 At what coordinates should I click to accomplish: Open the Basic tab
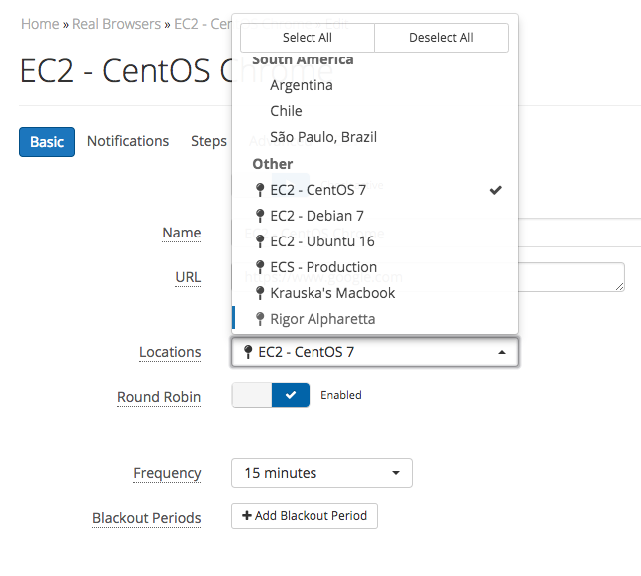click(47, 142)
